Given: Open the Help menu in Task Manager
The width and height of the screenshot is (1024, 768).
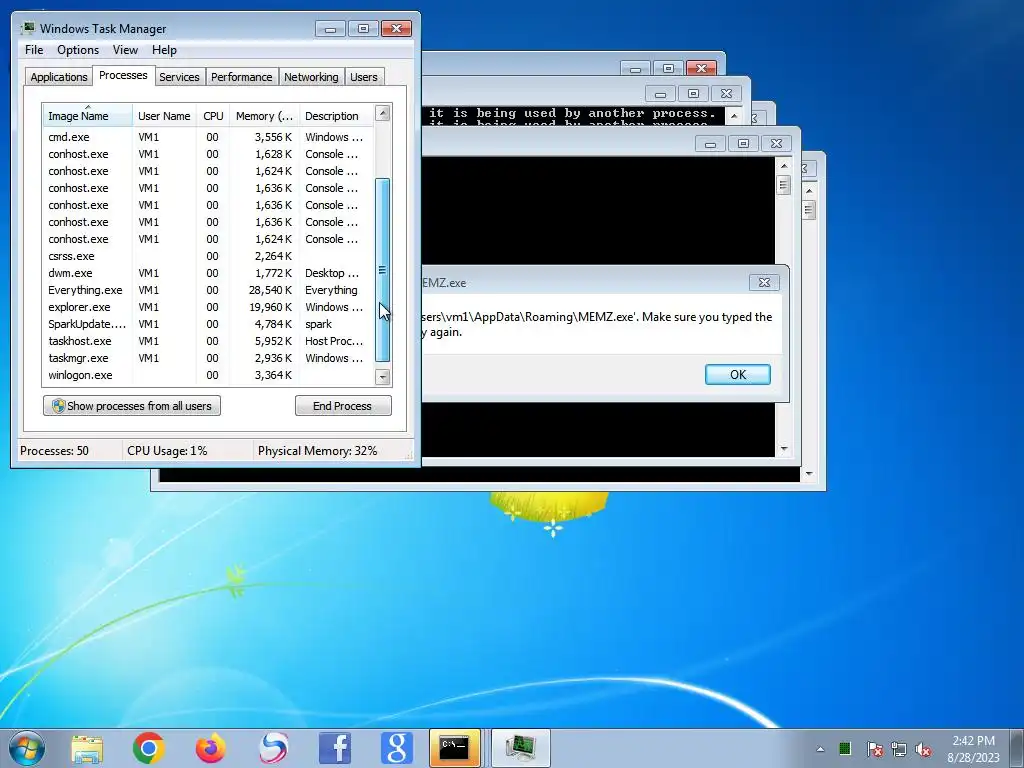Looking at the screenshot, I should [164, 50].
